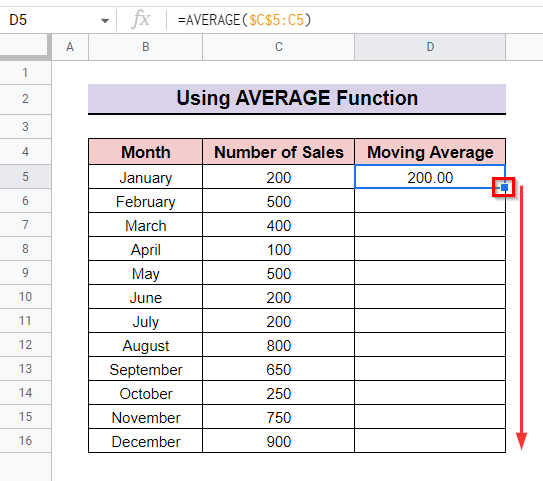Select empty Moving Average cell for February
Viewport: 543px width, 481px height.
tap(430, 201)
